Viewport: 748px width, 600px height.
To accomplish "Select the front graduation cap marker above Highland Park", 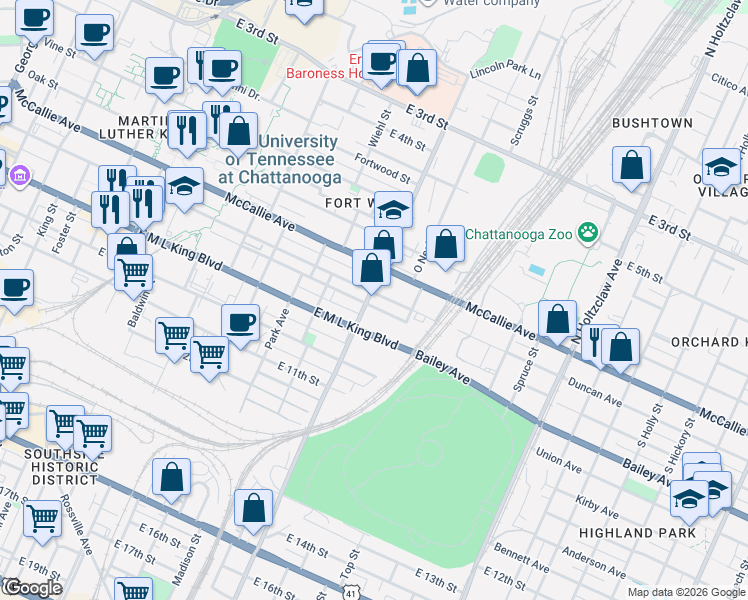I will pos(689,501).
